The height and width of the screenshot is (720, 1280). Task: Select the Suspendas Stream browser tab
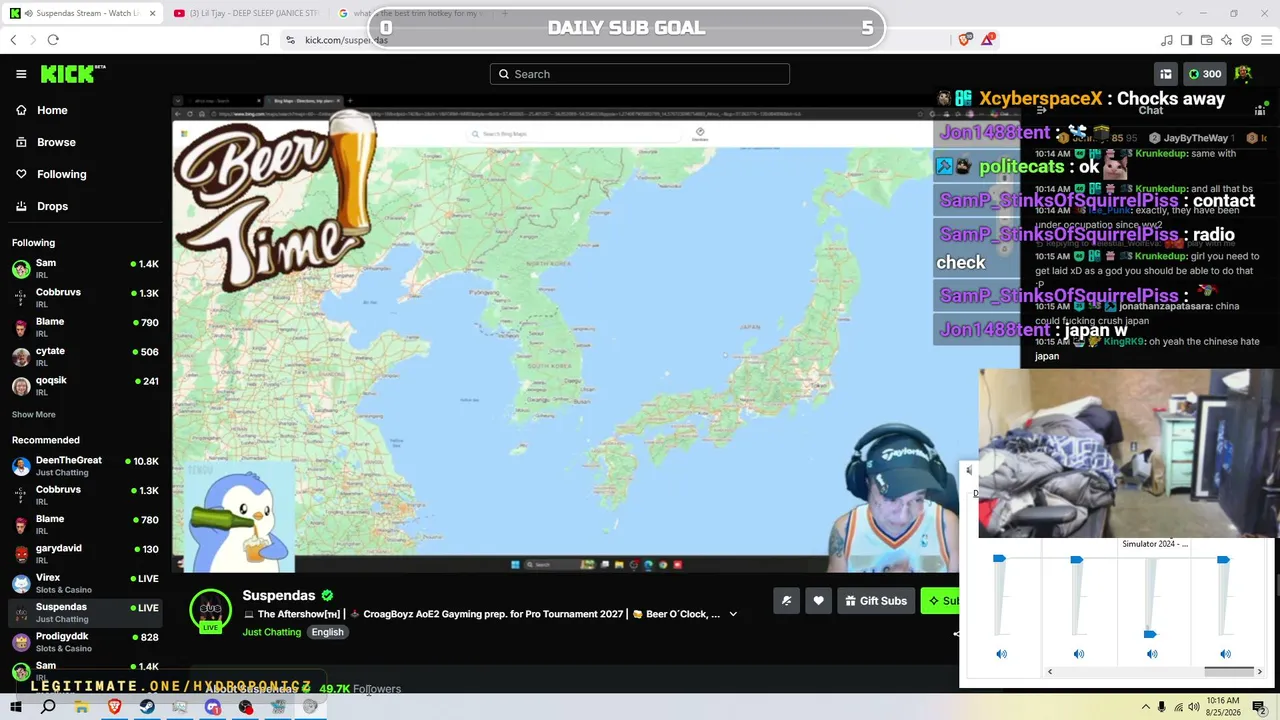[82, 13]
